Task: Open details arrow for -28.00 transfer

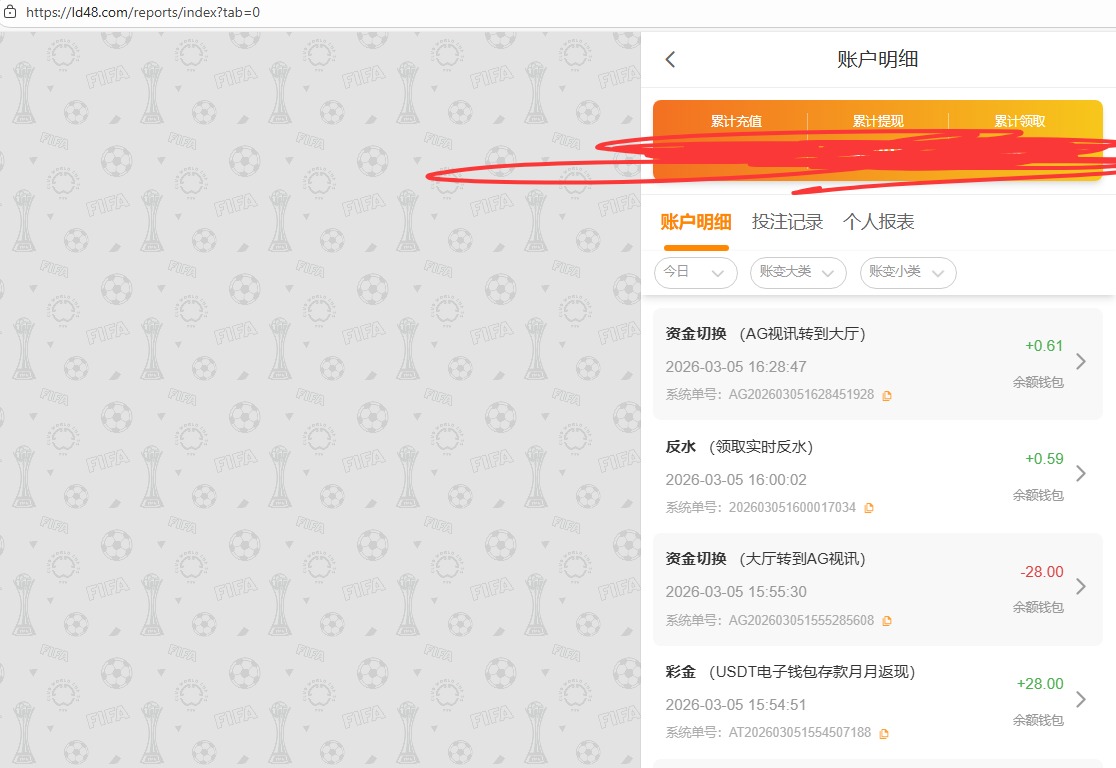Action: 1080,587
